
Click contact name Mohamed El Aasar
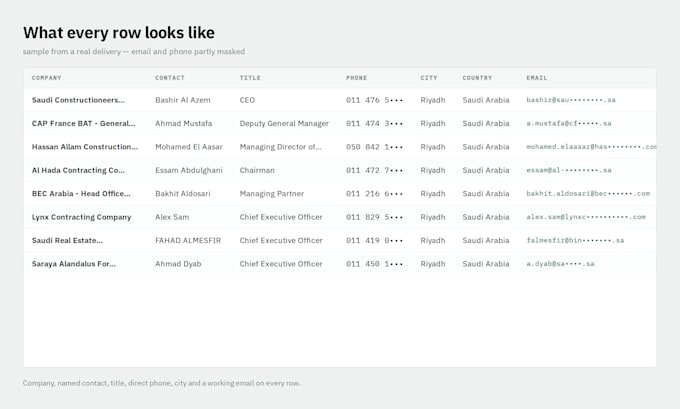click(189, 147)
